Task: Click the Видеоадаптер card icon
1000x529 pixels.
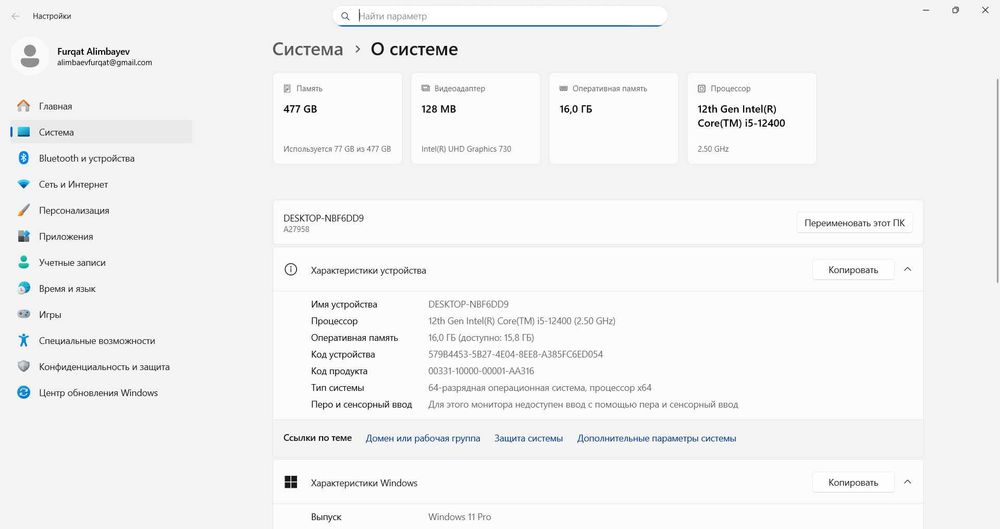Action: pos(425,89)
